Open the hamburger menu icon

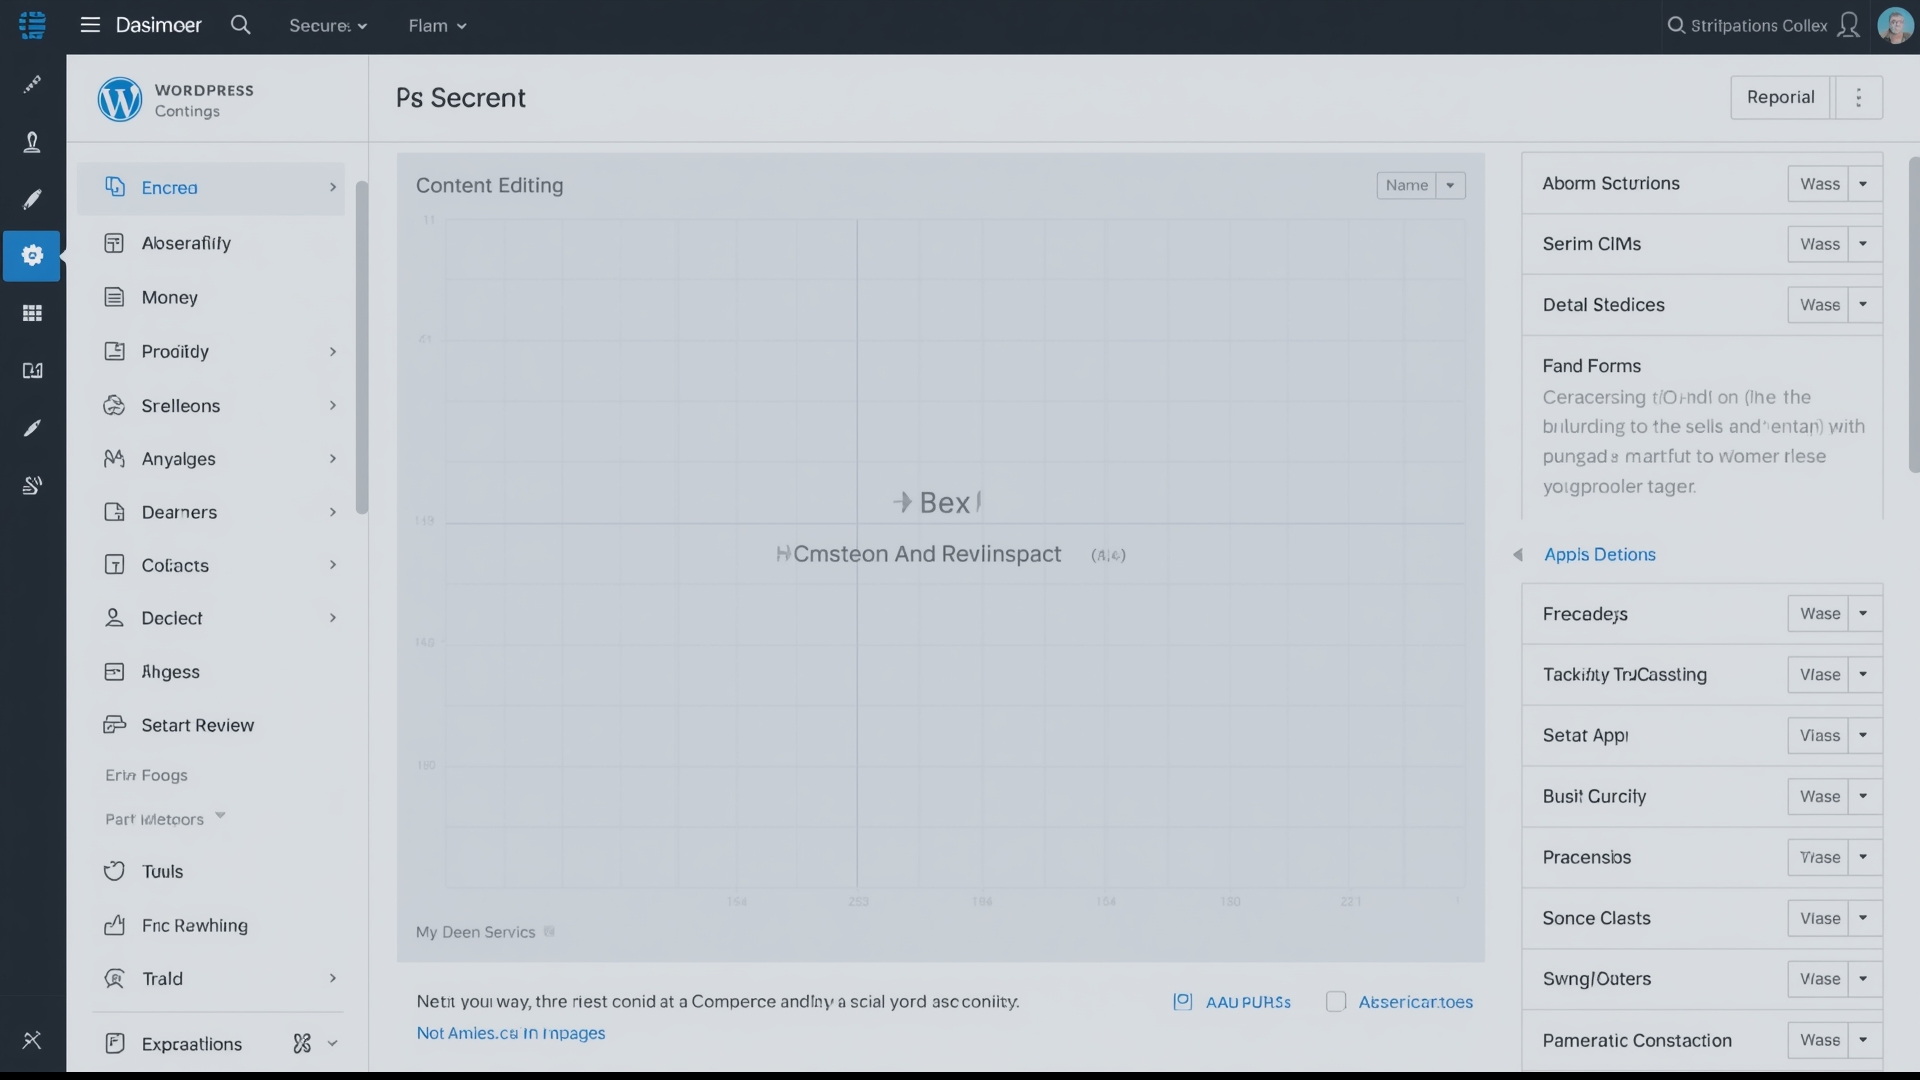coord(90,25)
